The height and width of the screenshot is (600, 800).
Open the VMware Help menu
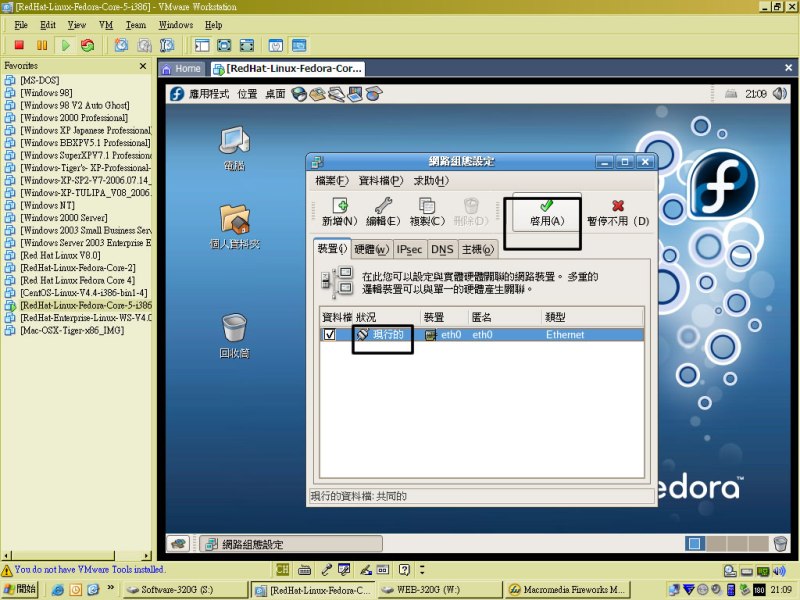213,25
